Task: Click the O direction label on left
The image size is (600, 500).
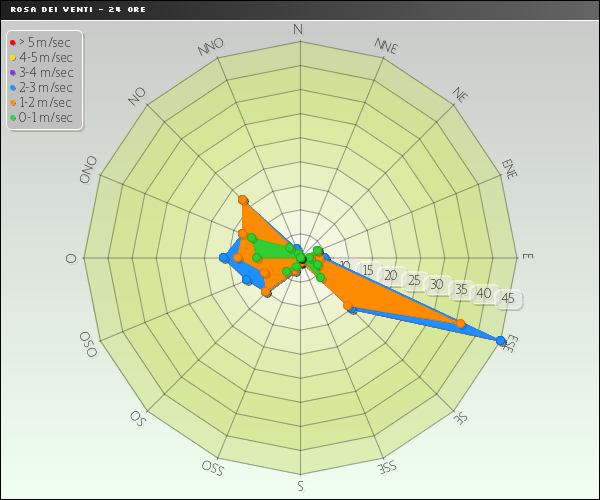Action: [71, 258]
